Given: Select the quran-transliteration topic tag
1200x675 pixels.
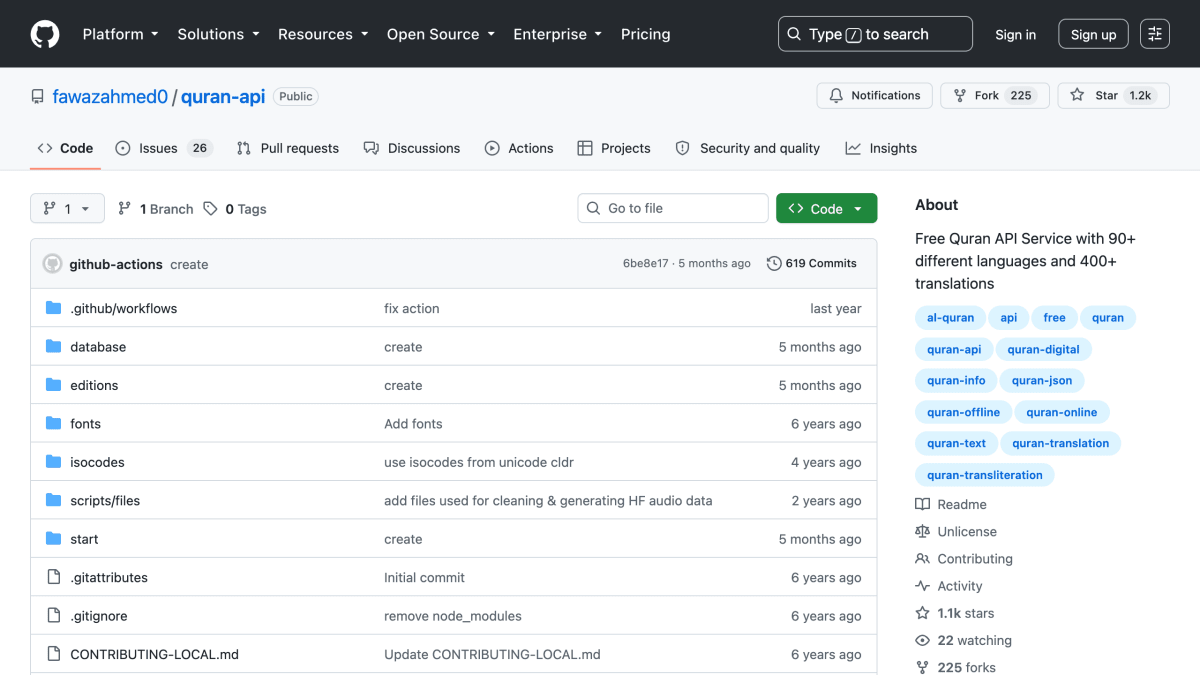Looking at the screenshot, I should coord(984,475).
